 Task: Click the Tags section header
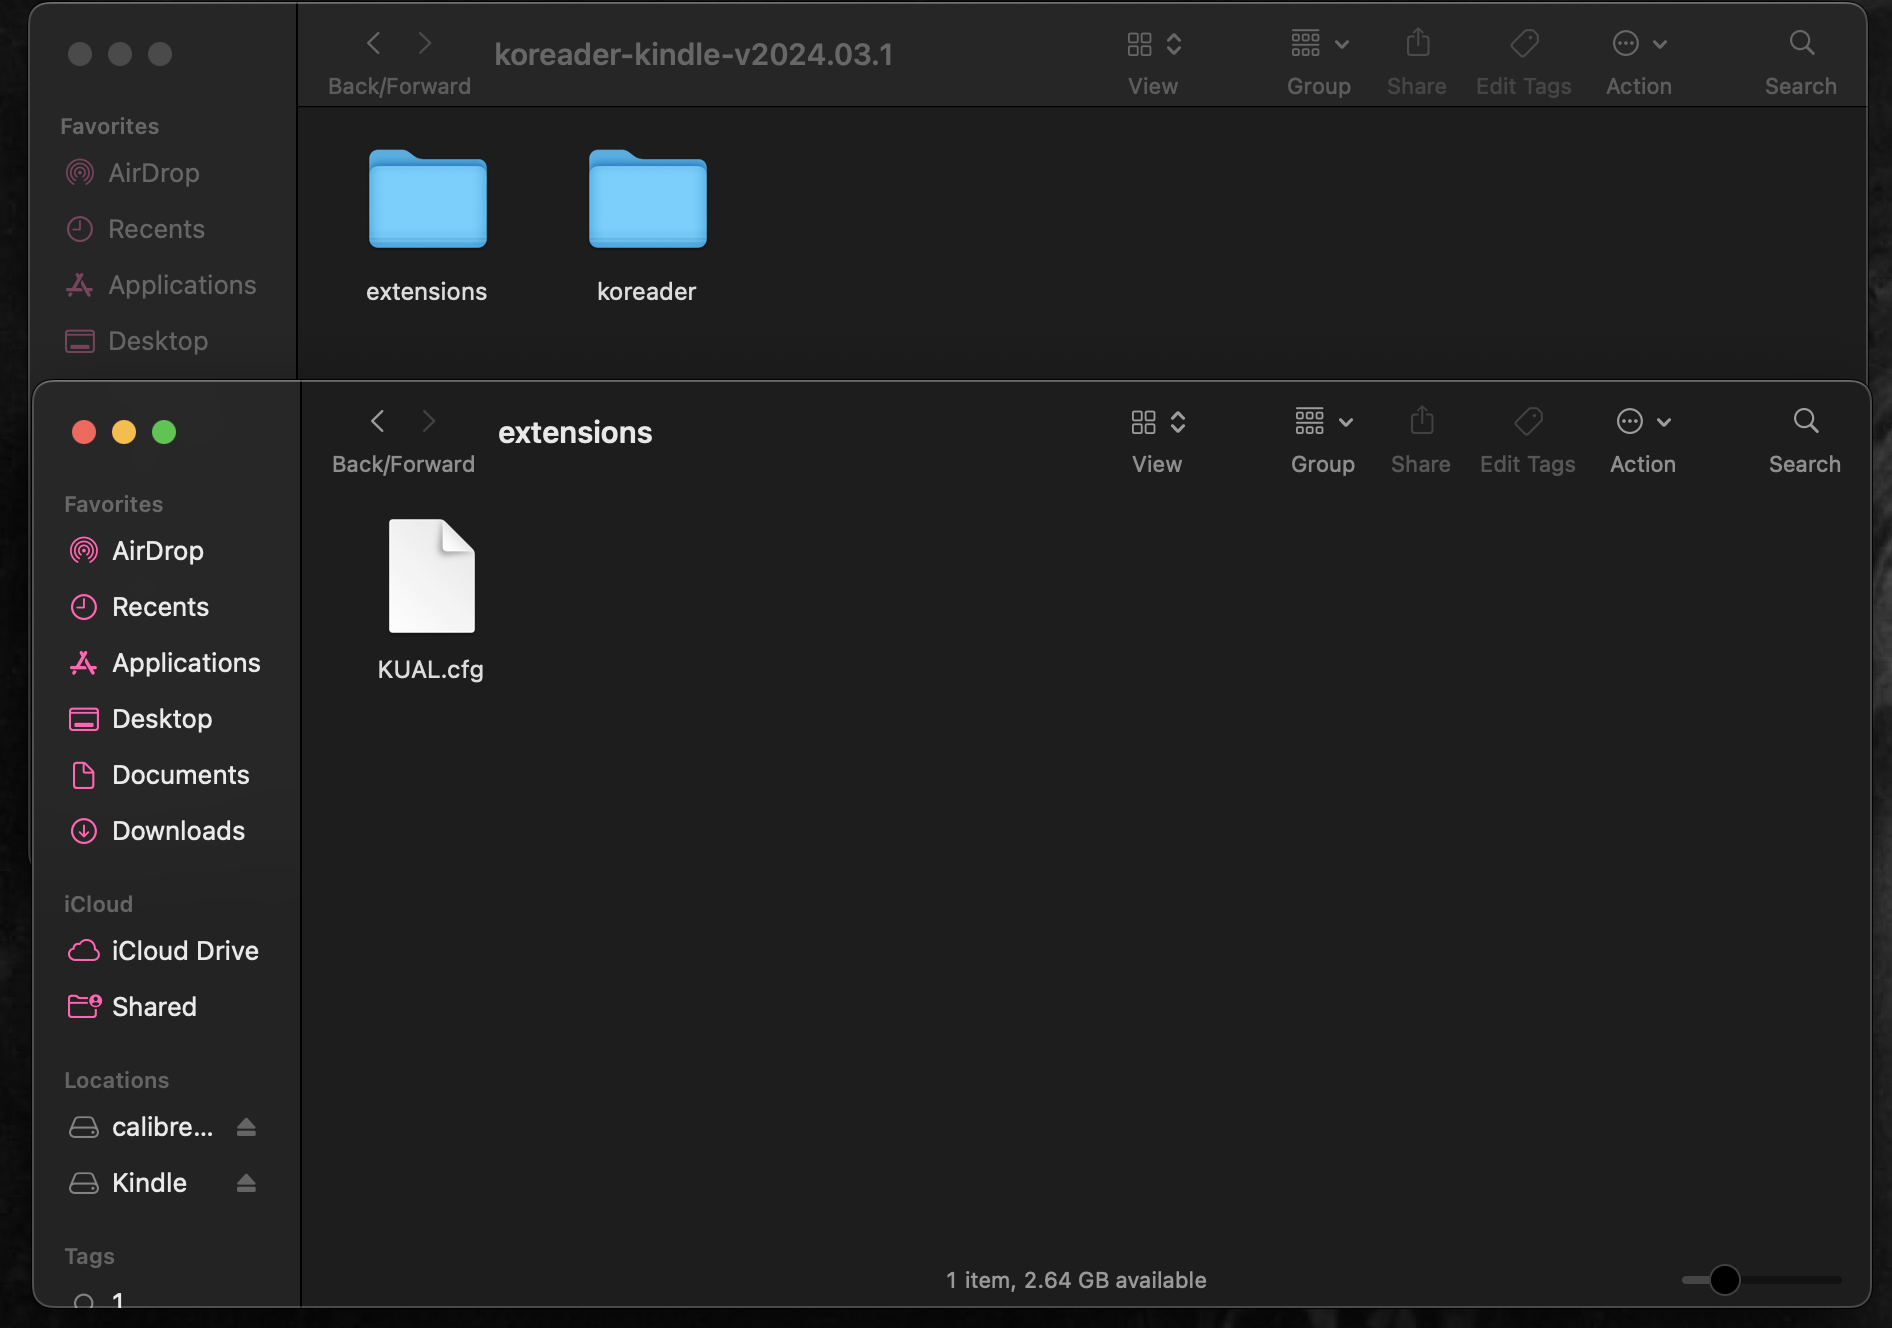pos(89,1256)
